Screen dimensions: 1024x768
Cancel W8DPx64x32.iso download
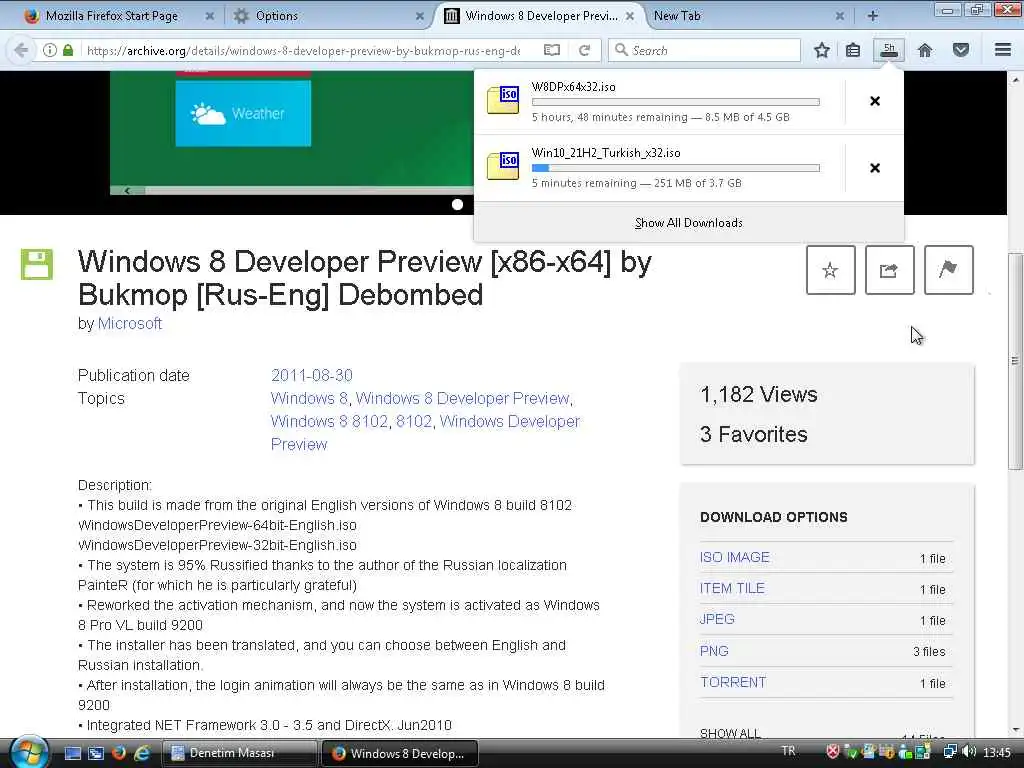click(875, 101)
